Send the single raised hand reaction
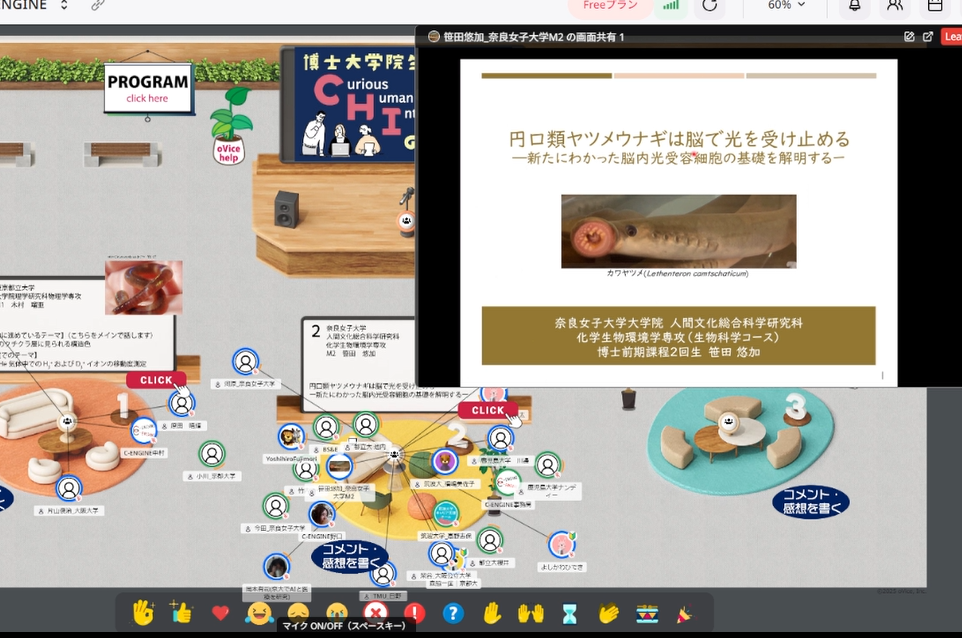The image size is (962, 638). [491, 613]
